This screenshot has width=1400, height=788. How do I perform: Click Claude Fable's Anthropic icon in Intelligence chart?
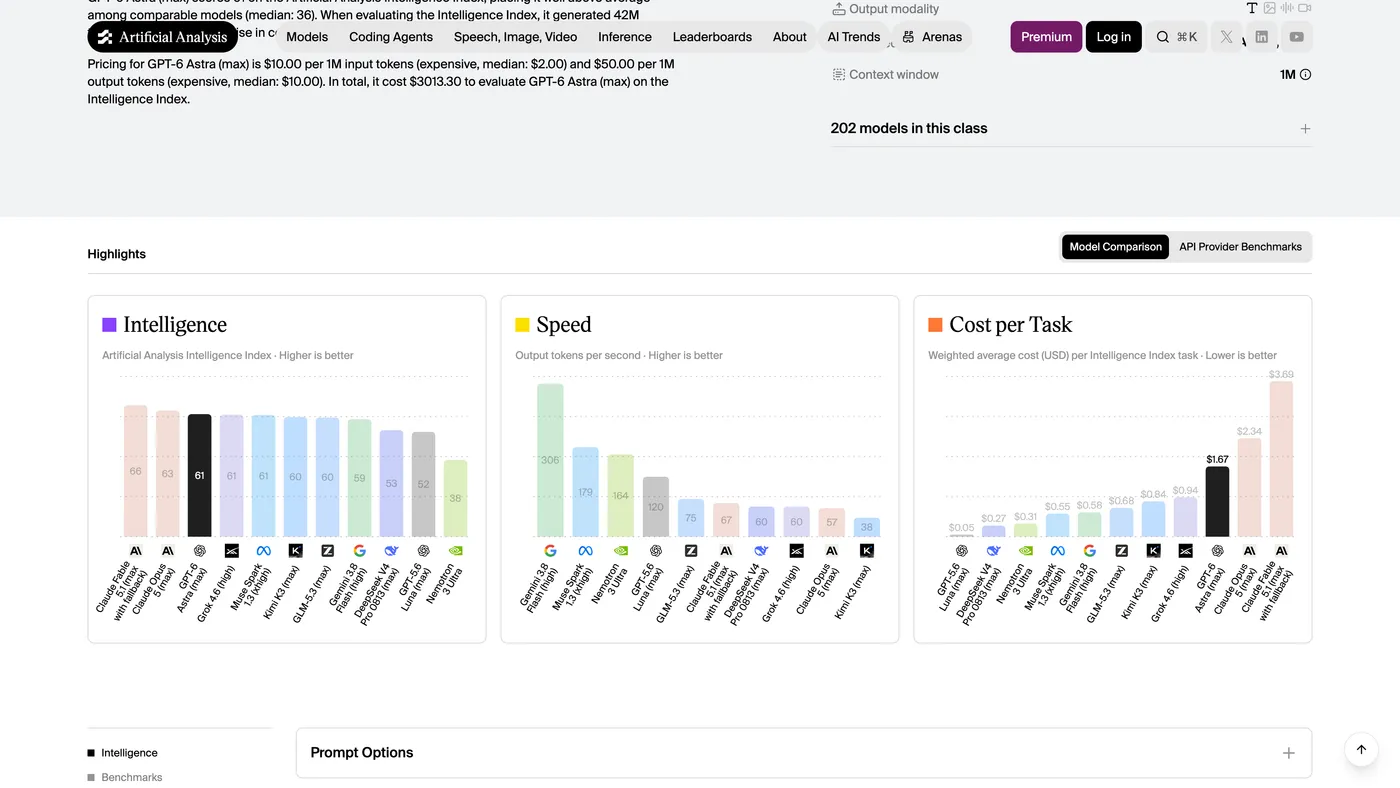click(x=136, y=551)
